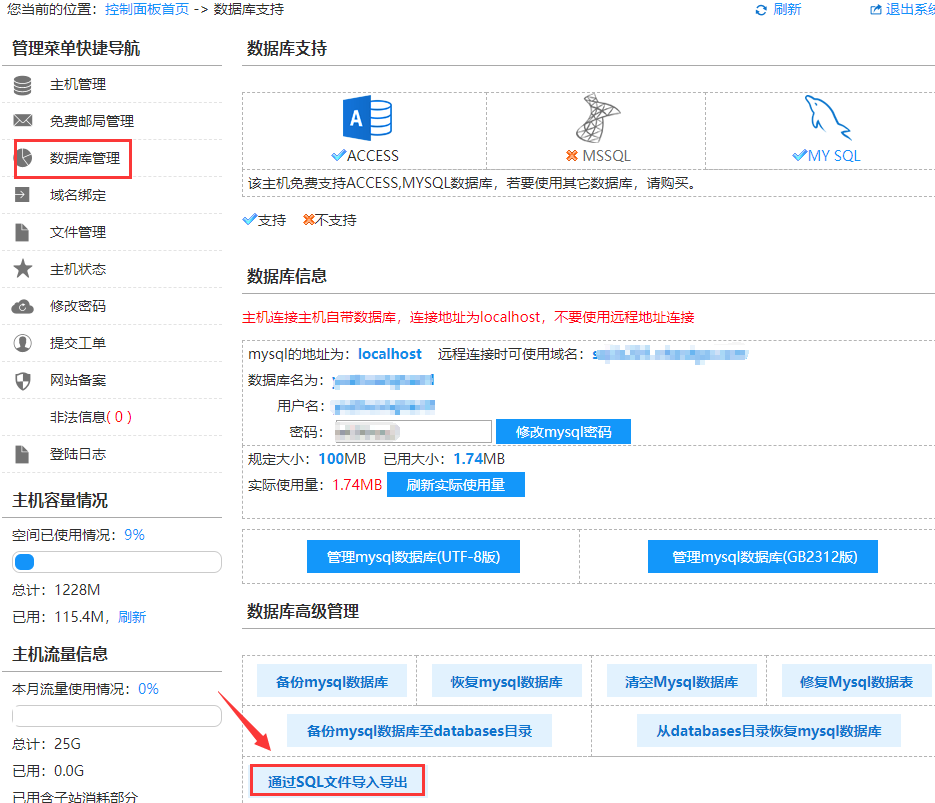Click the ACCESS database logo icon

pyautogui.click(x=366, y=119)
